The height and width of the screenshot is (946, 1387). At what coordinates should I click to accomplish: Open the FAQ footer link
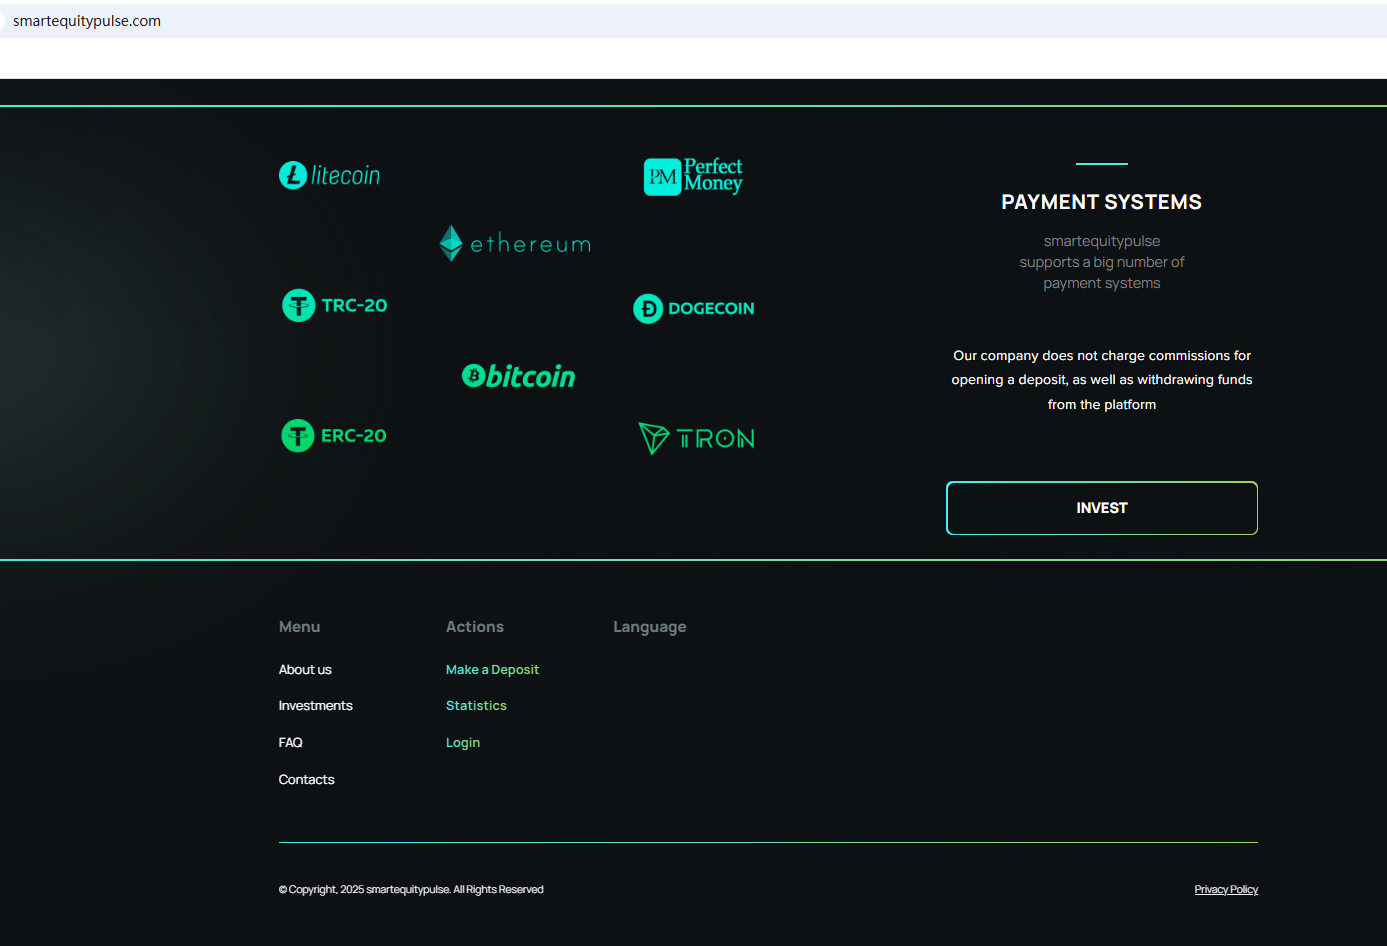(290, 743)
